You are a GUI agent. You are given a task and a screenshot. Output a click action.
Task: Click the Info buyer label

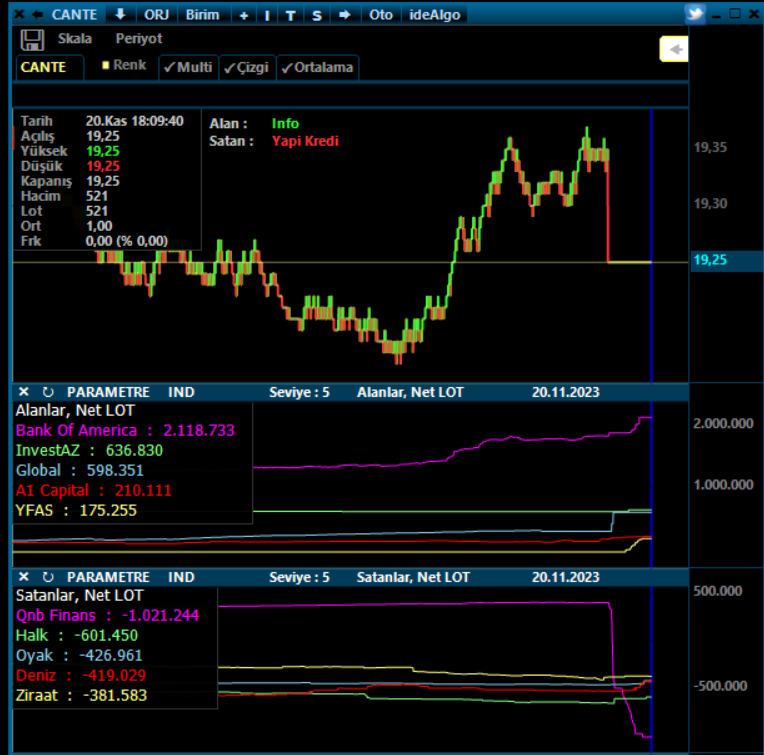coord(285,124)
